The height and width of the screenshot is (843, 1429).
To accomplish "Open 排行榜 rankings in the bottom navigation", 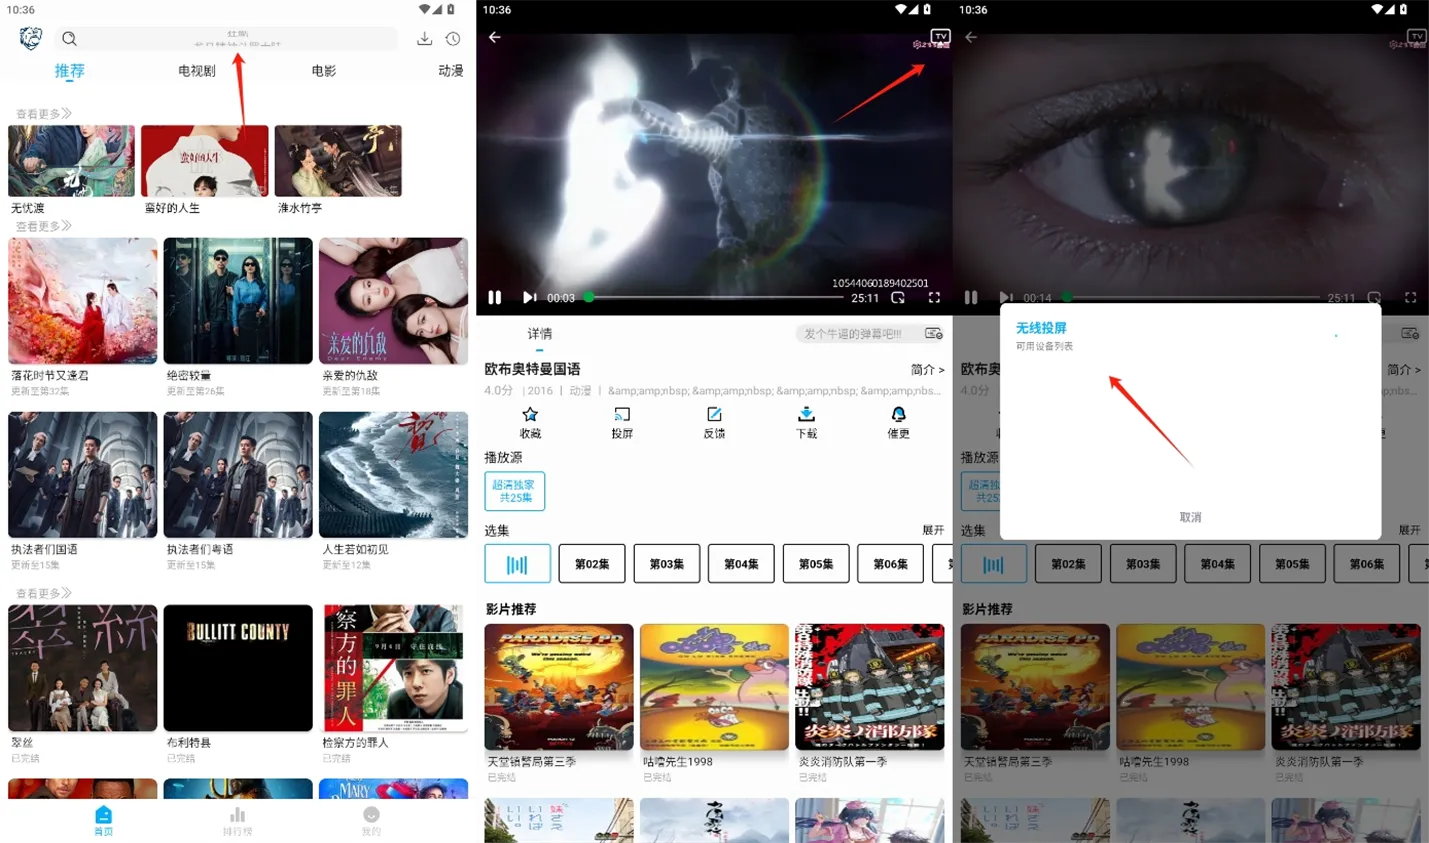I will click(237, 820).
